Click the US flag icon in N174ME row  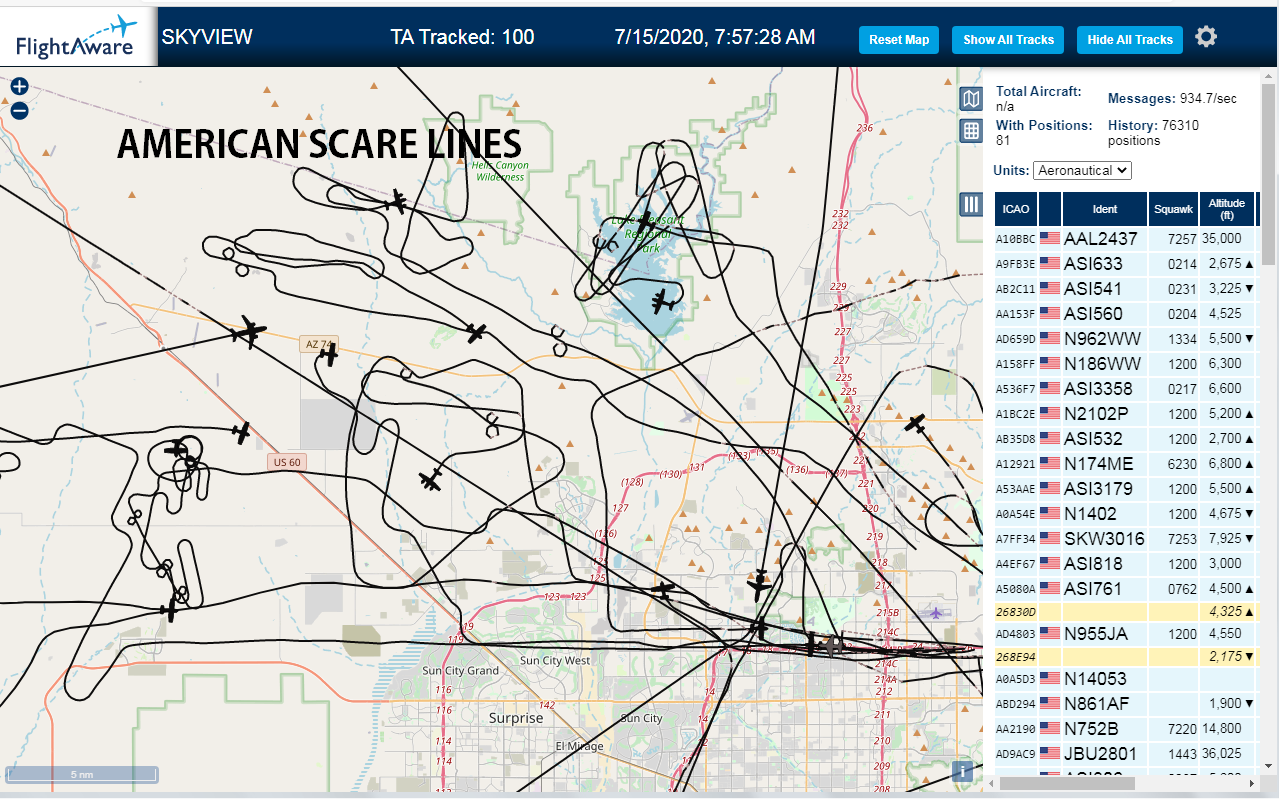pos(1050,464)
